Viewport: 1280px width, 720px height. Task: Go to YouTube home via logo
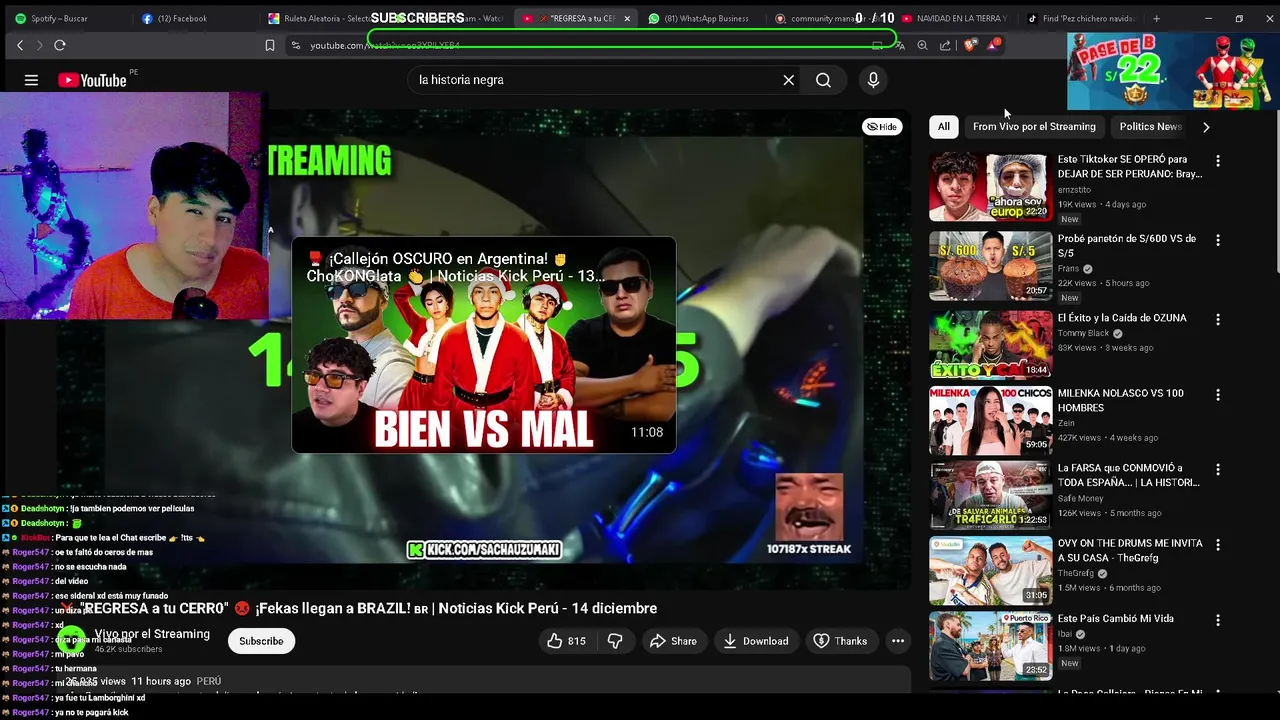tap(93, 80)
